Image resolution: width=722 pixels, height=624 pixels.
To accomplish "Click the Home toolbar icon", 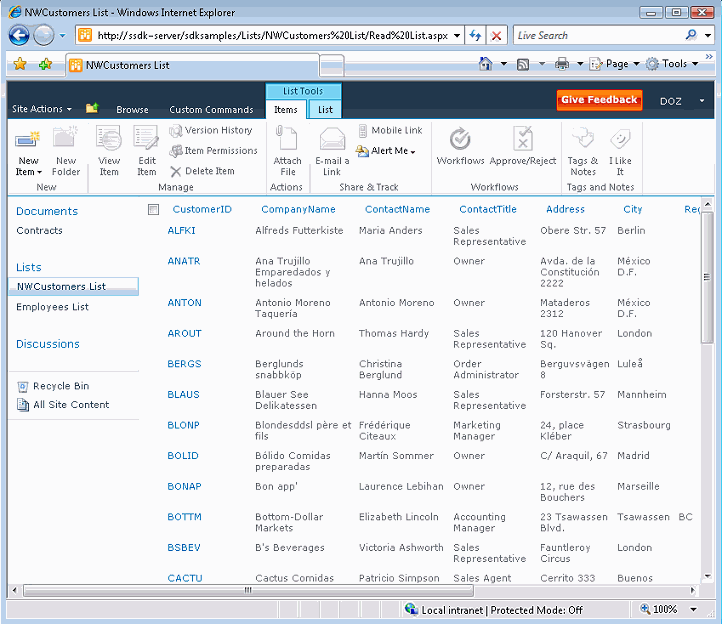I will [485, 64].
